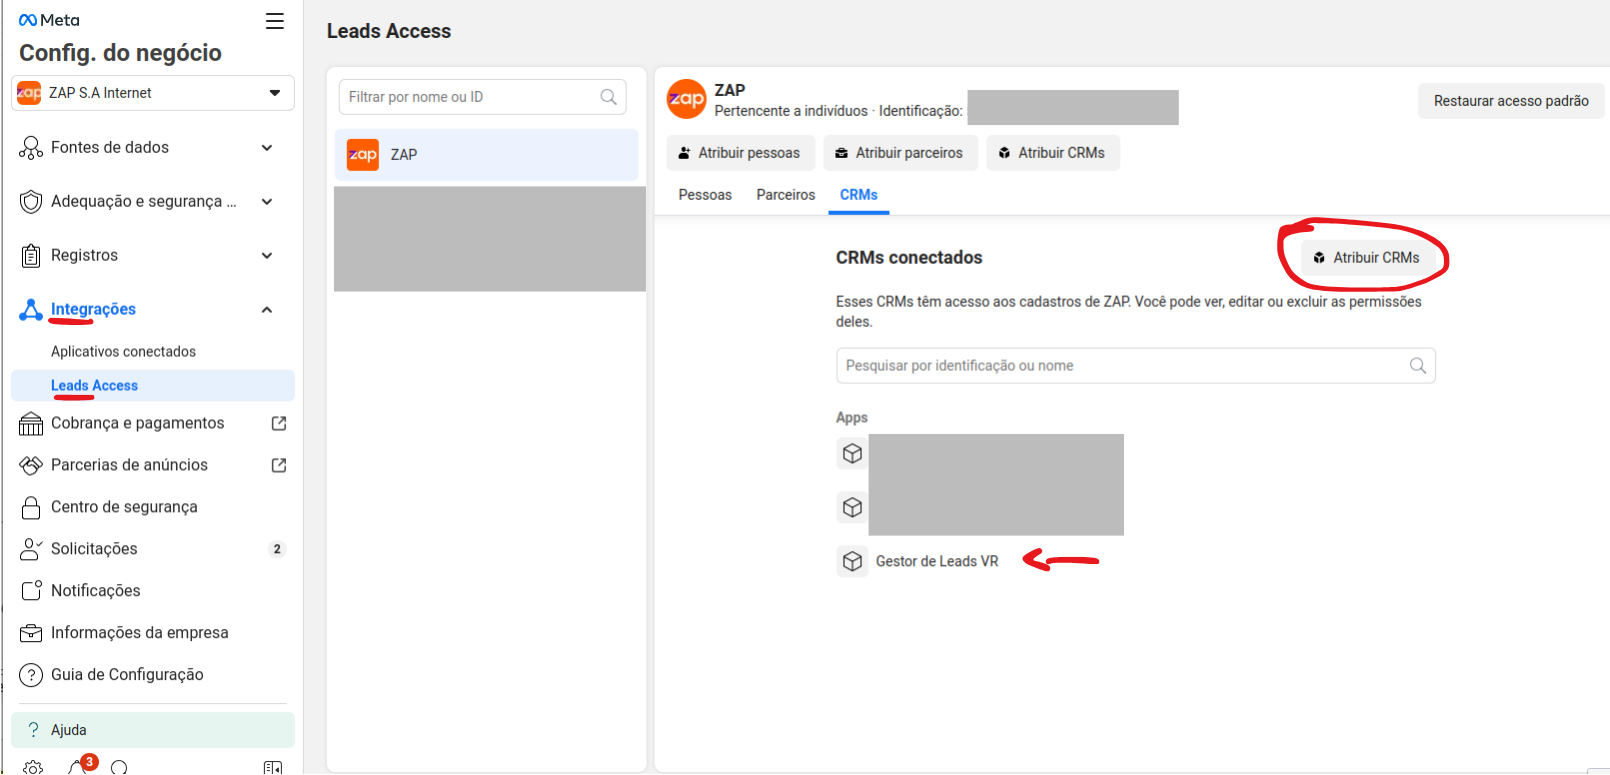The height and width of the screenshot is (775, 1610).
Task: Click the Meta logo
Action: (49, 20)
